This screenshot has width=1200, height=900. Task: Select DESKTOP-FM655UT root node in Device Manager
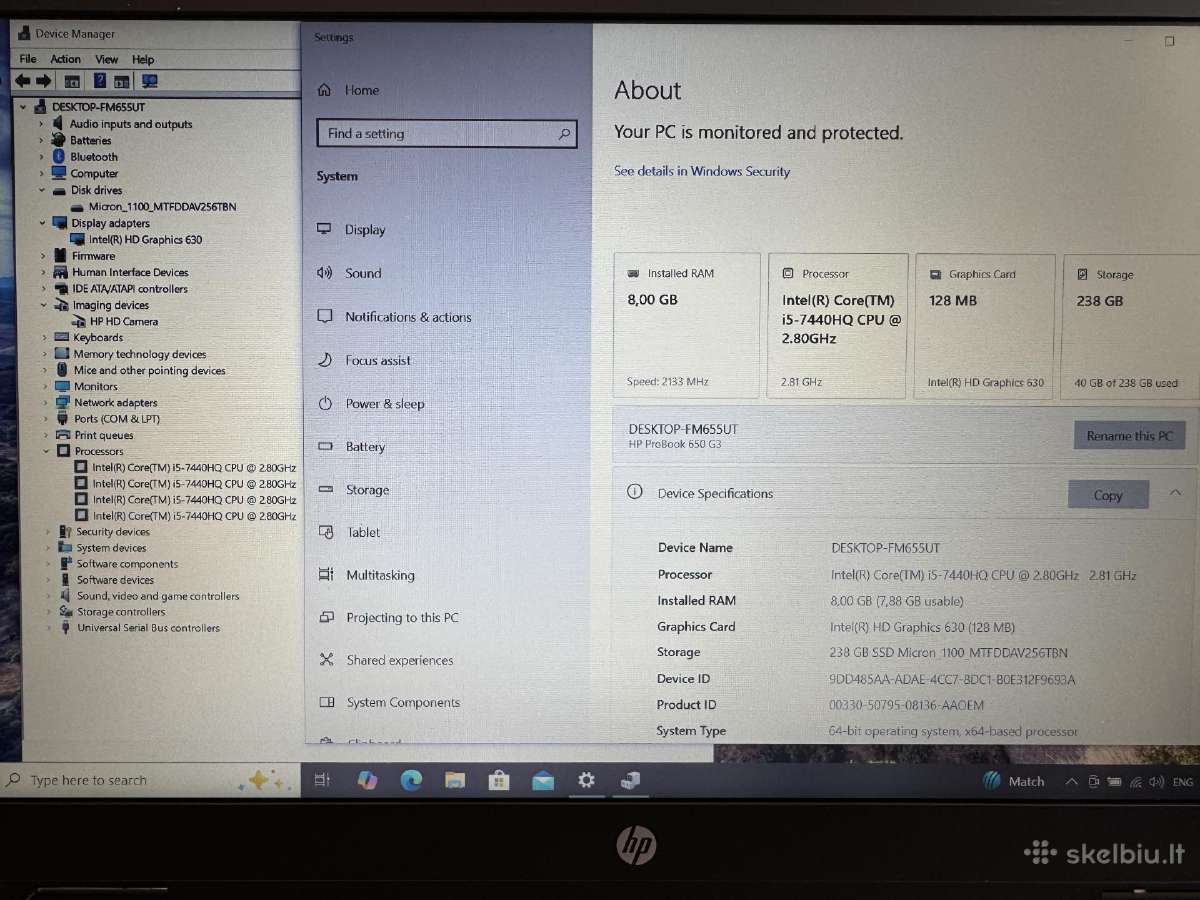coord(99,107)
